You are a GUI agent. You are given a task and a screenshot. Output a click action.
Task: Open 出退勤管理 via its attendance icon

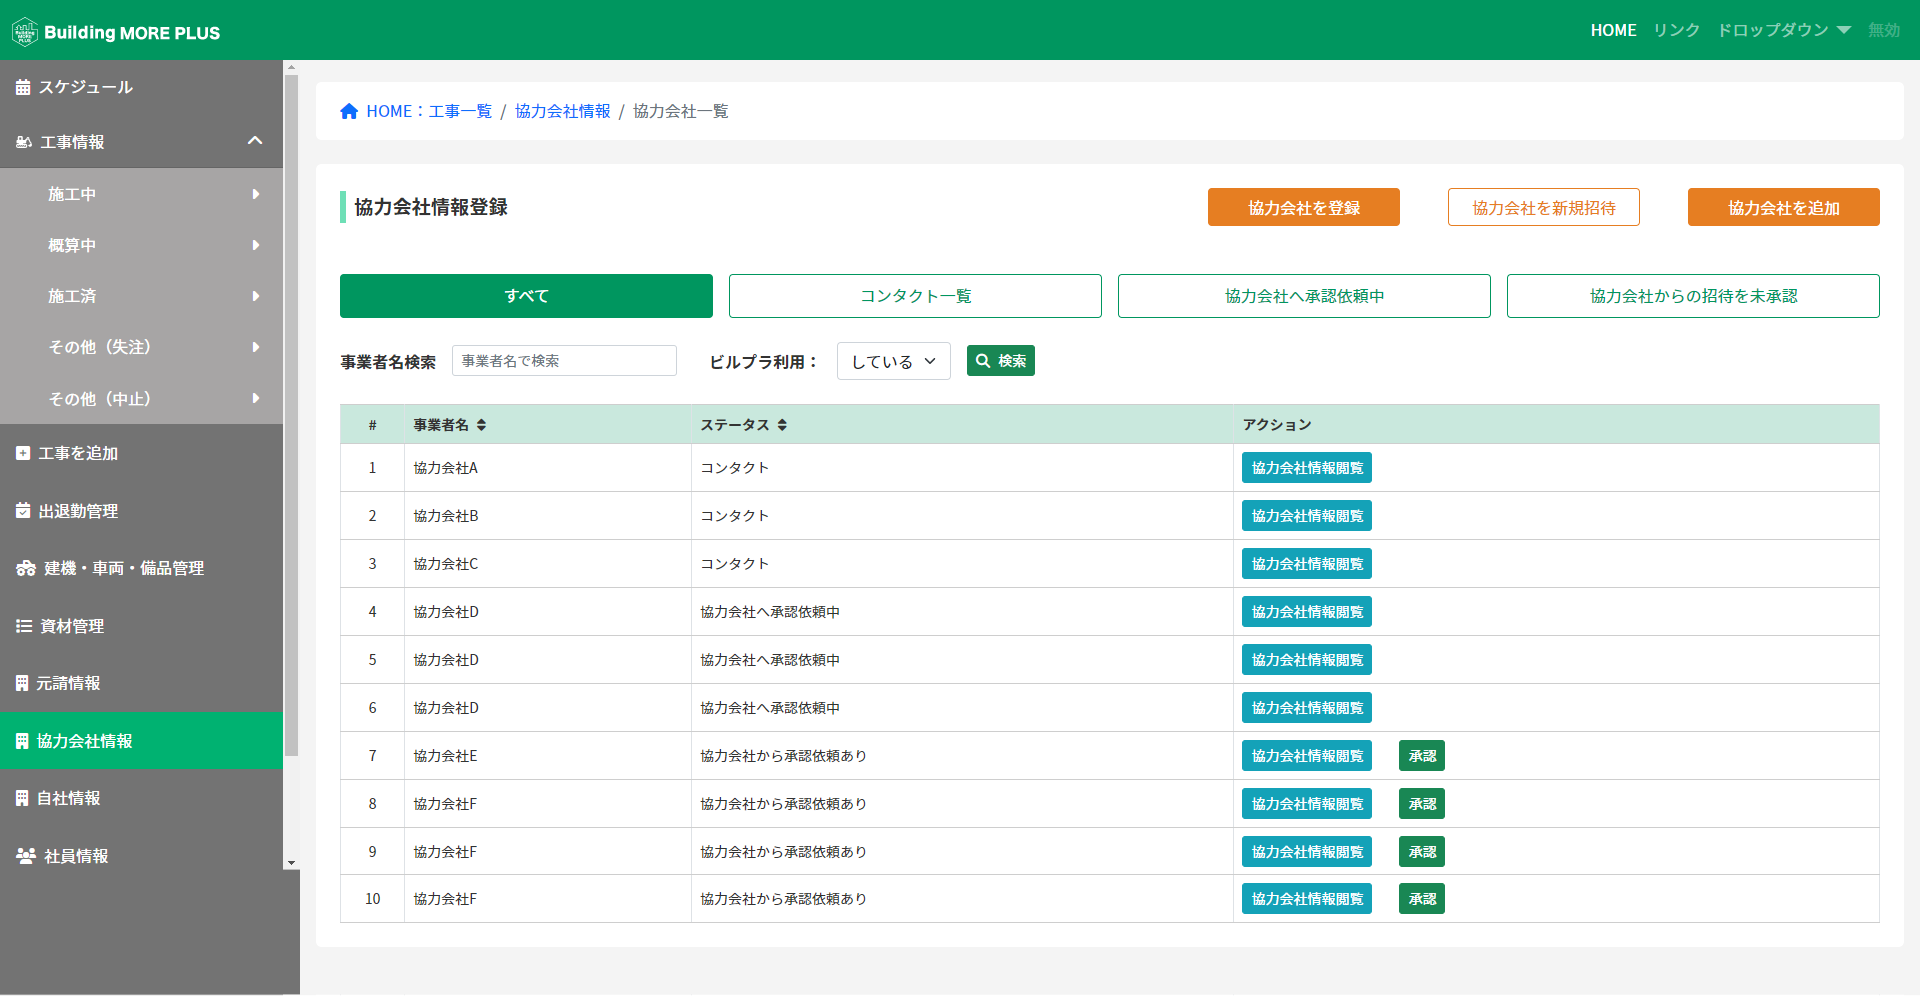[23, 511]
